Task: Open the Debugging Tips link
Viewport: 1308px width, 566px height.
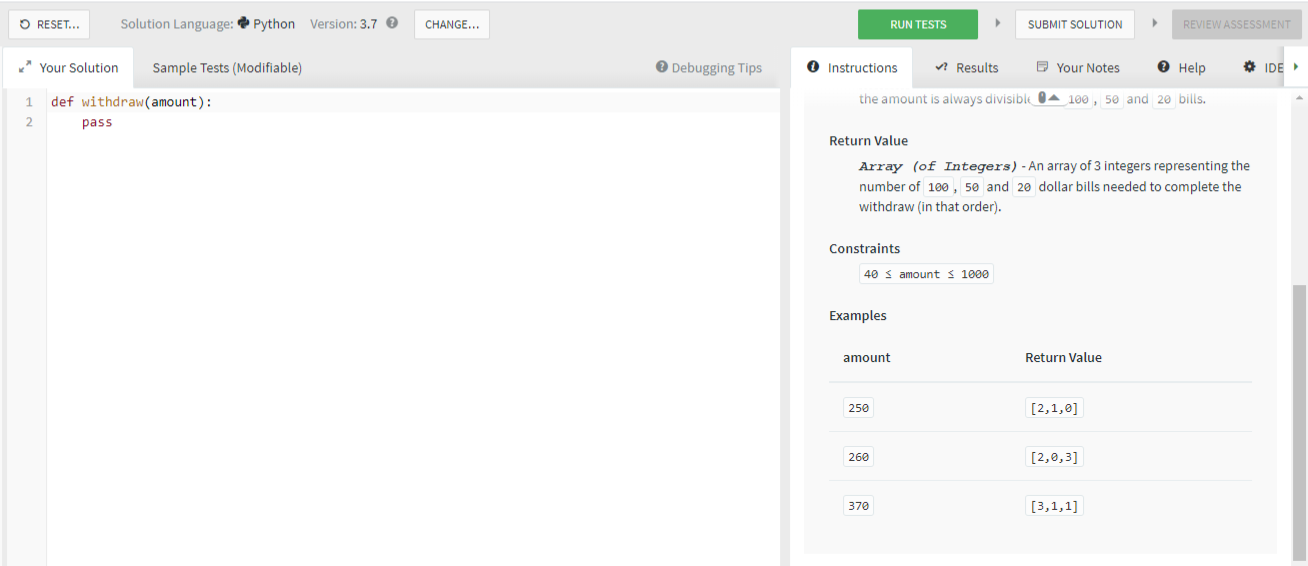Action: tap(709, 68)
